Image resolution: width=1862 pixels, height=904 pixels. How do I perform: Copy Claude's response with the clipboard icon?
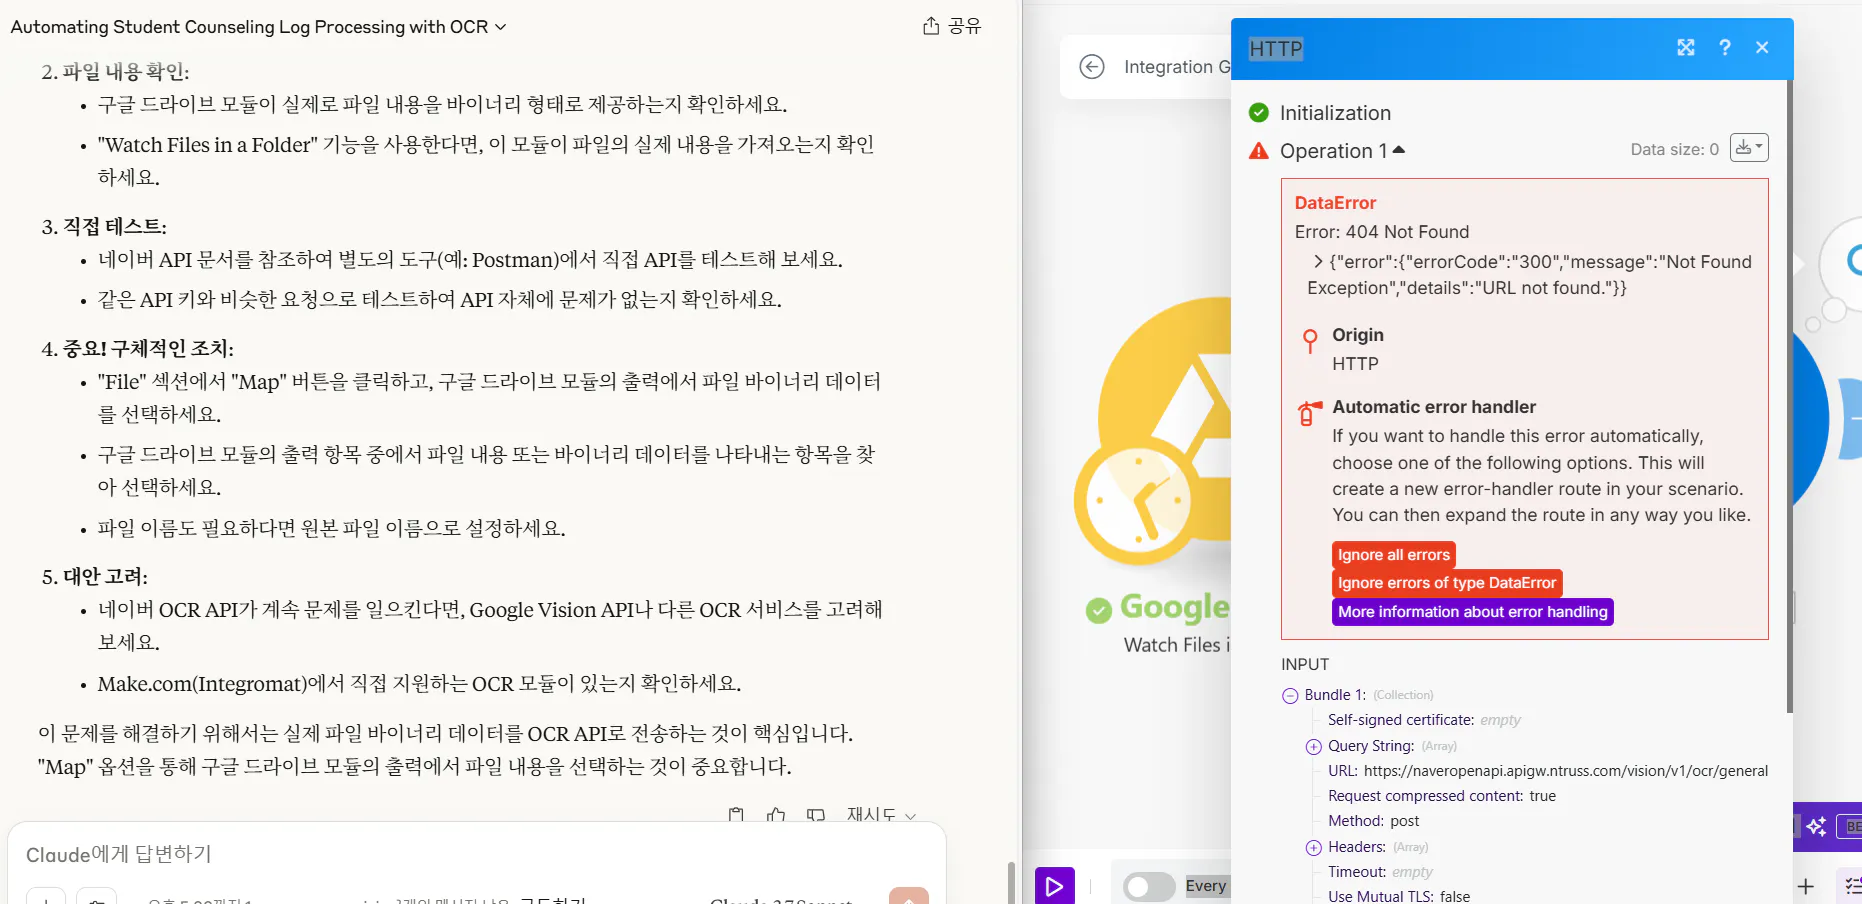click(736, 815)
